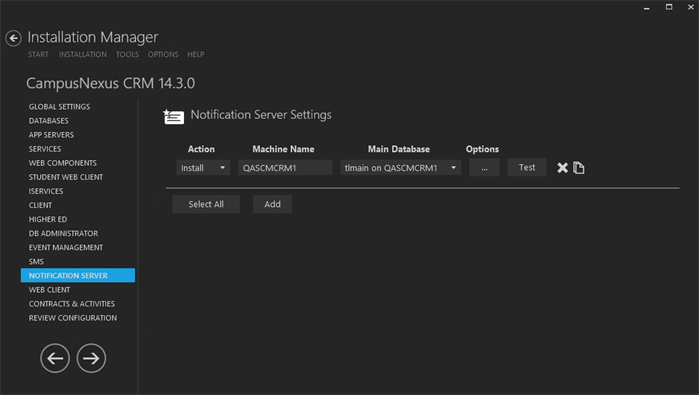Go to Databases section
This screenshot has height=395, width=699.
(49, 121)
